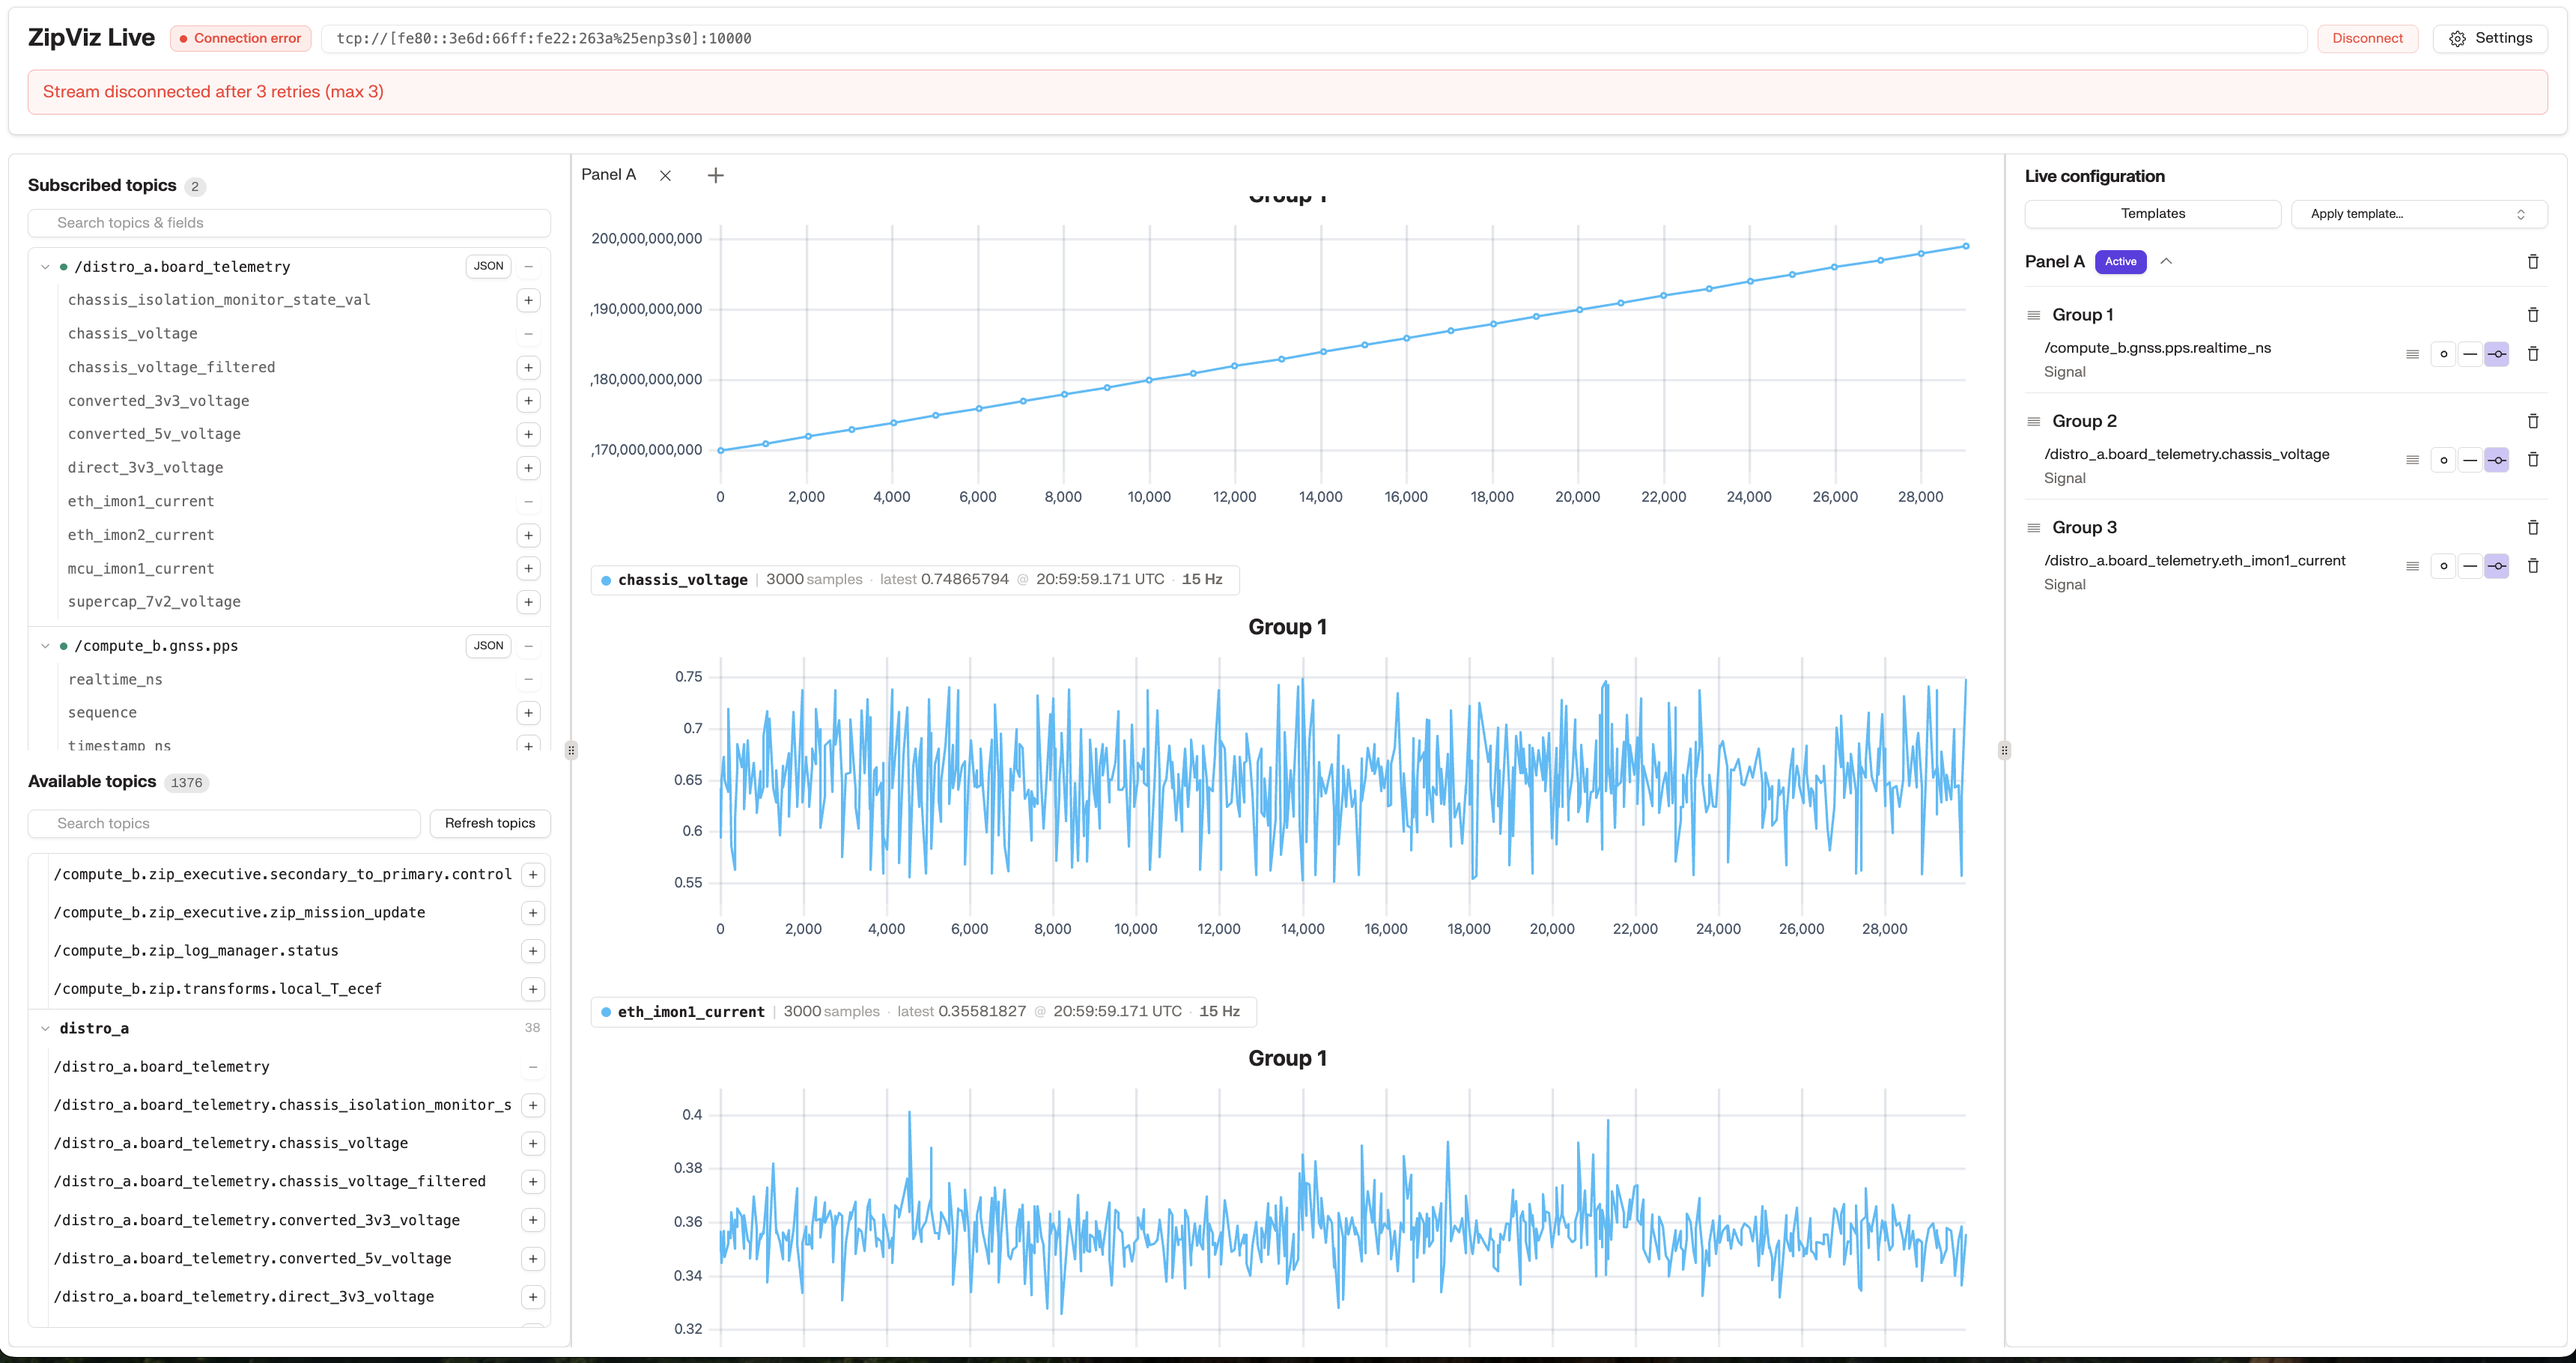Viewport: 2576px width, 1363px height.
Task: Remove the eth_imon1_current signal from Group 3
Action: [x=2532, y=566]
